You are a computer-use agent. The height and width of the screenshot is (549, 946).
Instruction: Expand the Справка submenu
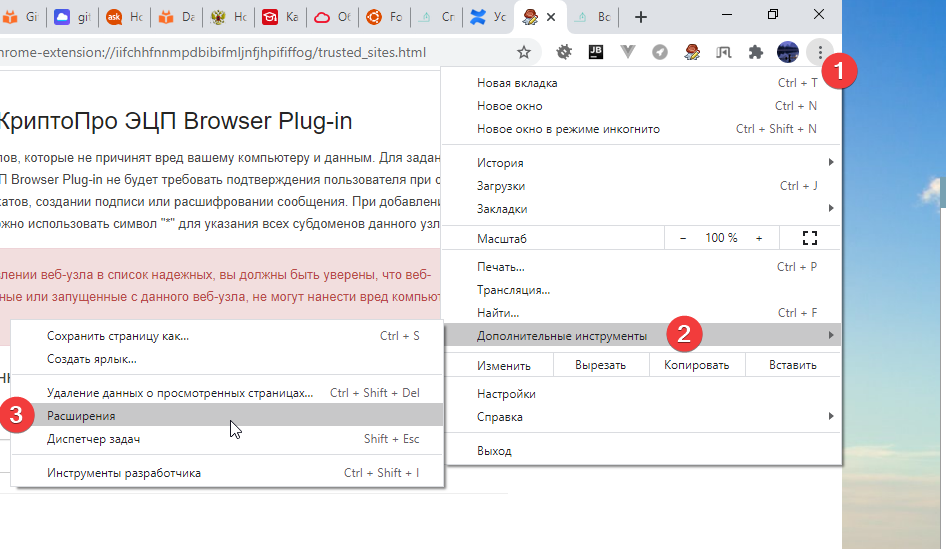click(642, 416)
